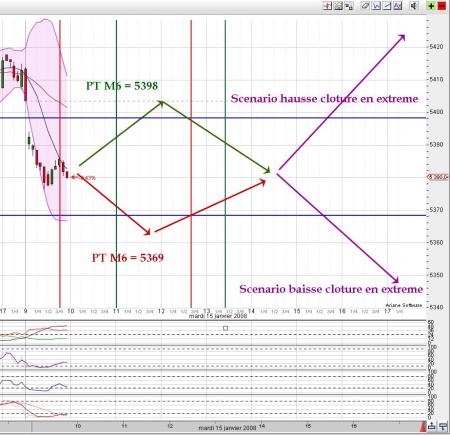This screenshot has height=435, width=450.
Task: Click the green plus zoom-in button
Action: pos(431,6)
